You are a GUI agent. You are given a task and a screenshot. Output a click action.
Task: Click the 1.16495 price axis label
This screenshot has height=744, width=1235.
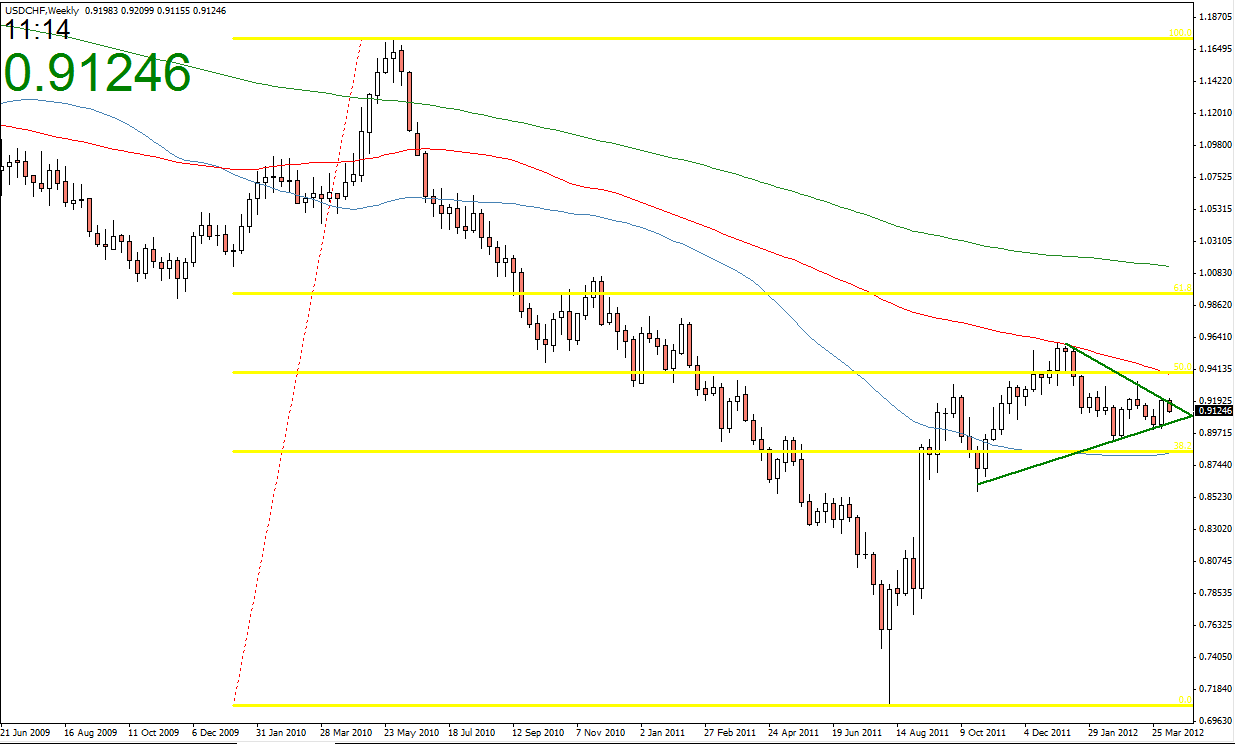(x=1215, y=49)
